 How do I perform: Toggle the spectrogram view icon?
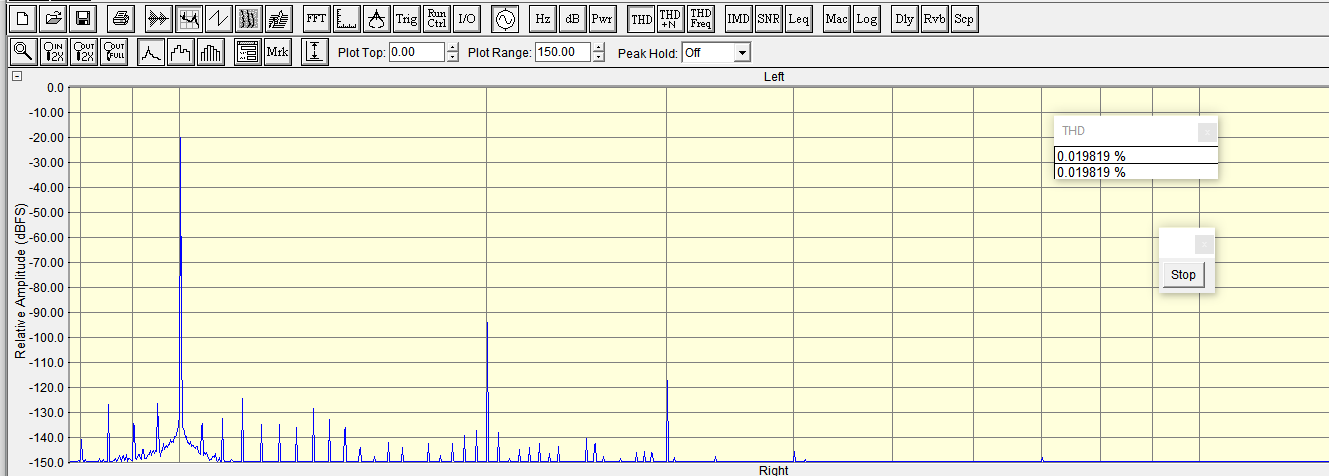click(x=248, y=18)
